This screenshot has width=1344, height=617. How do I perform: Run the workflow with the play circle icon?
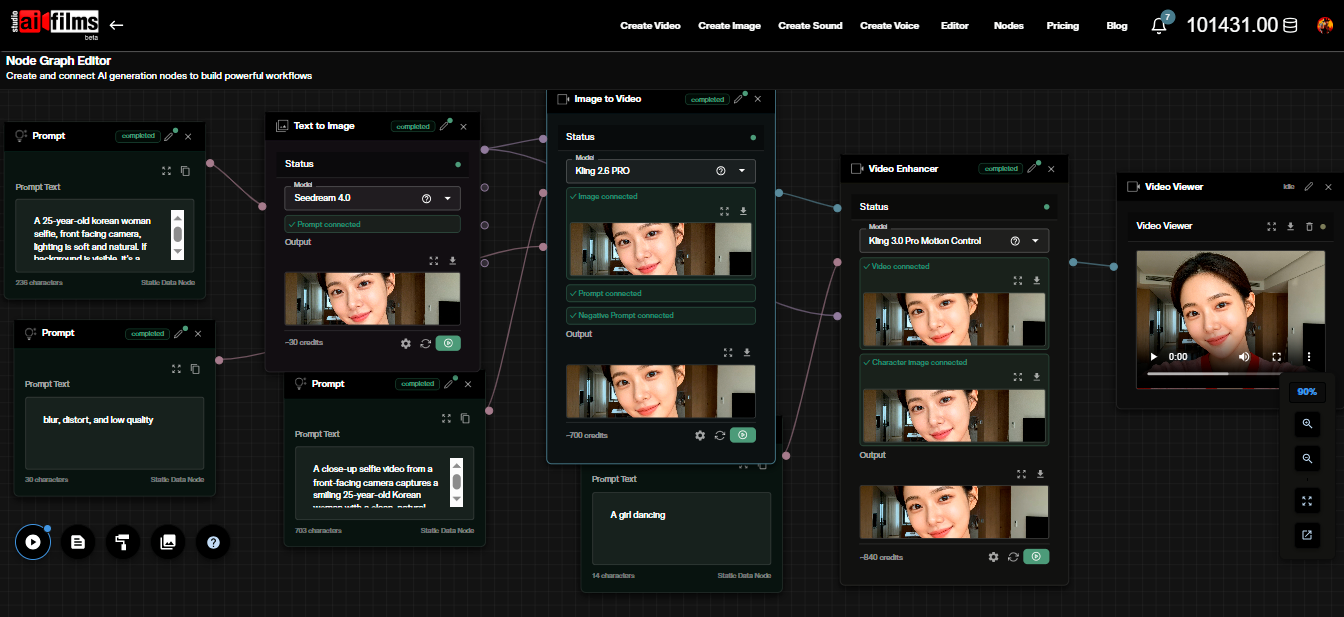33,541
